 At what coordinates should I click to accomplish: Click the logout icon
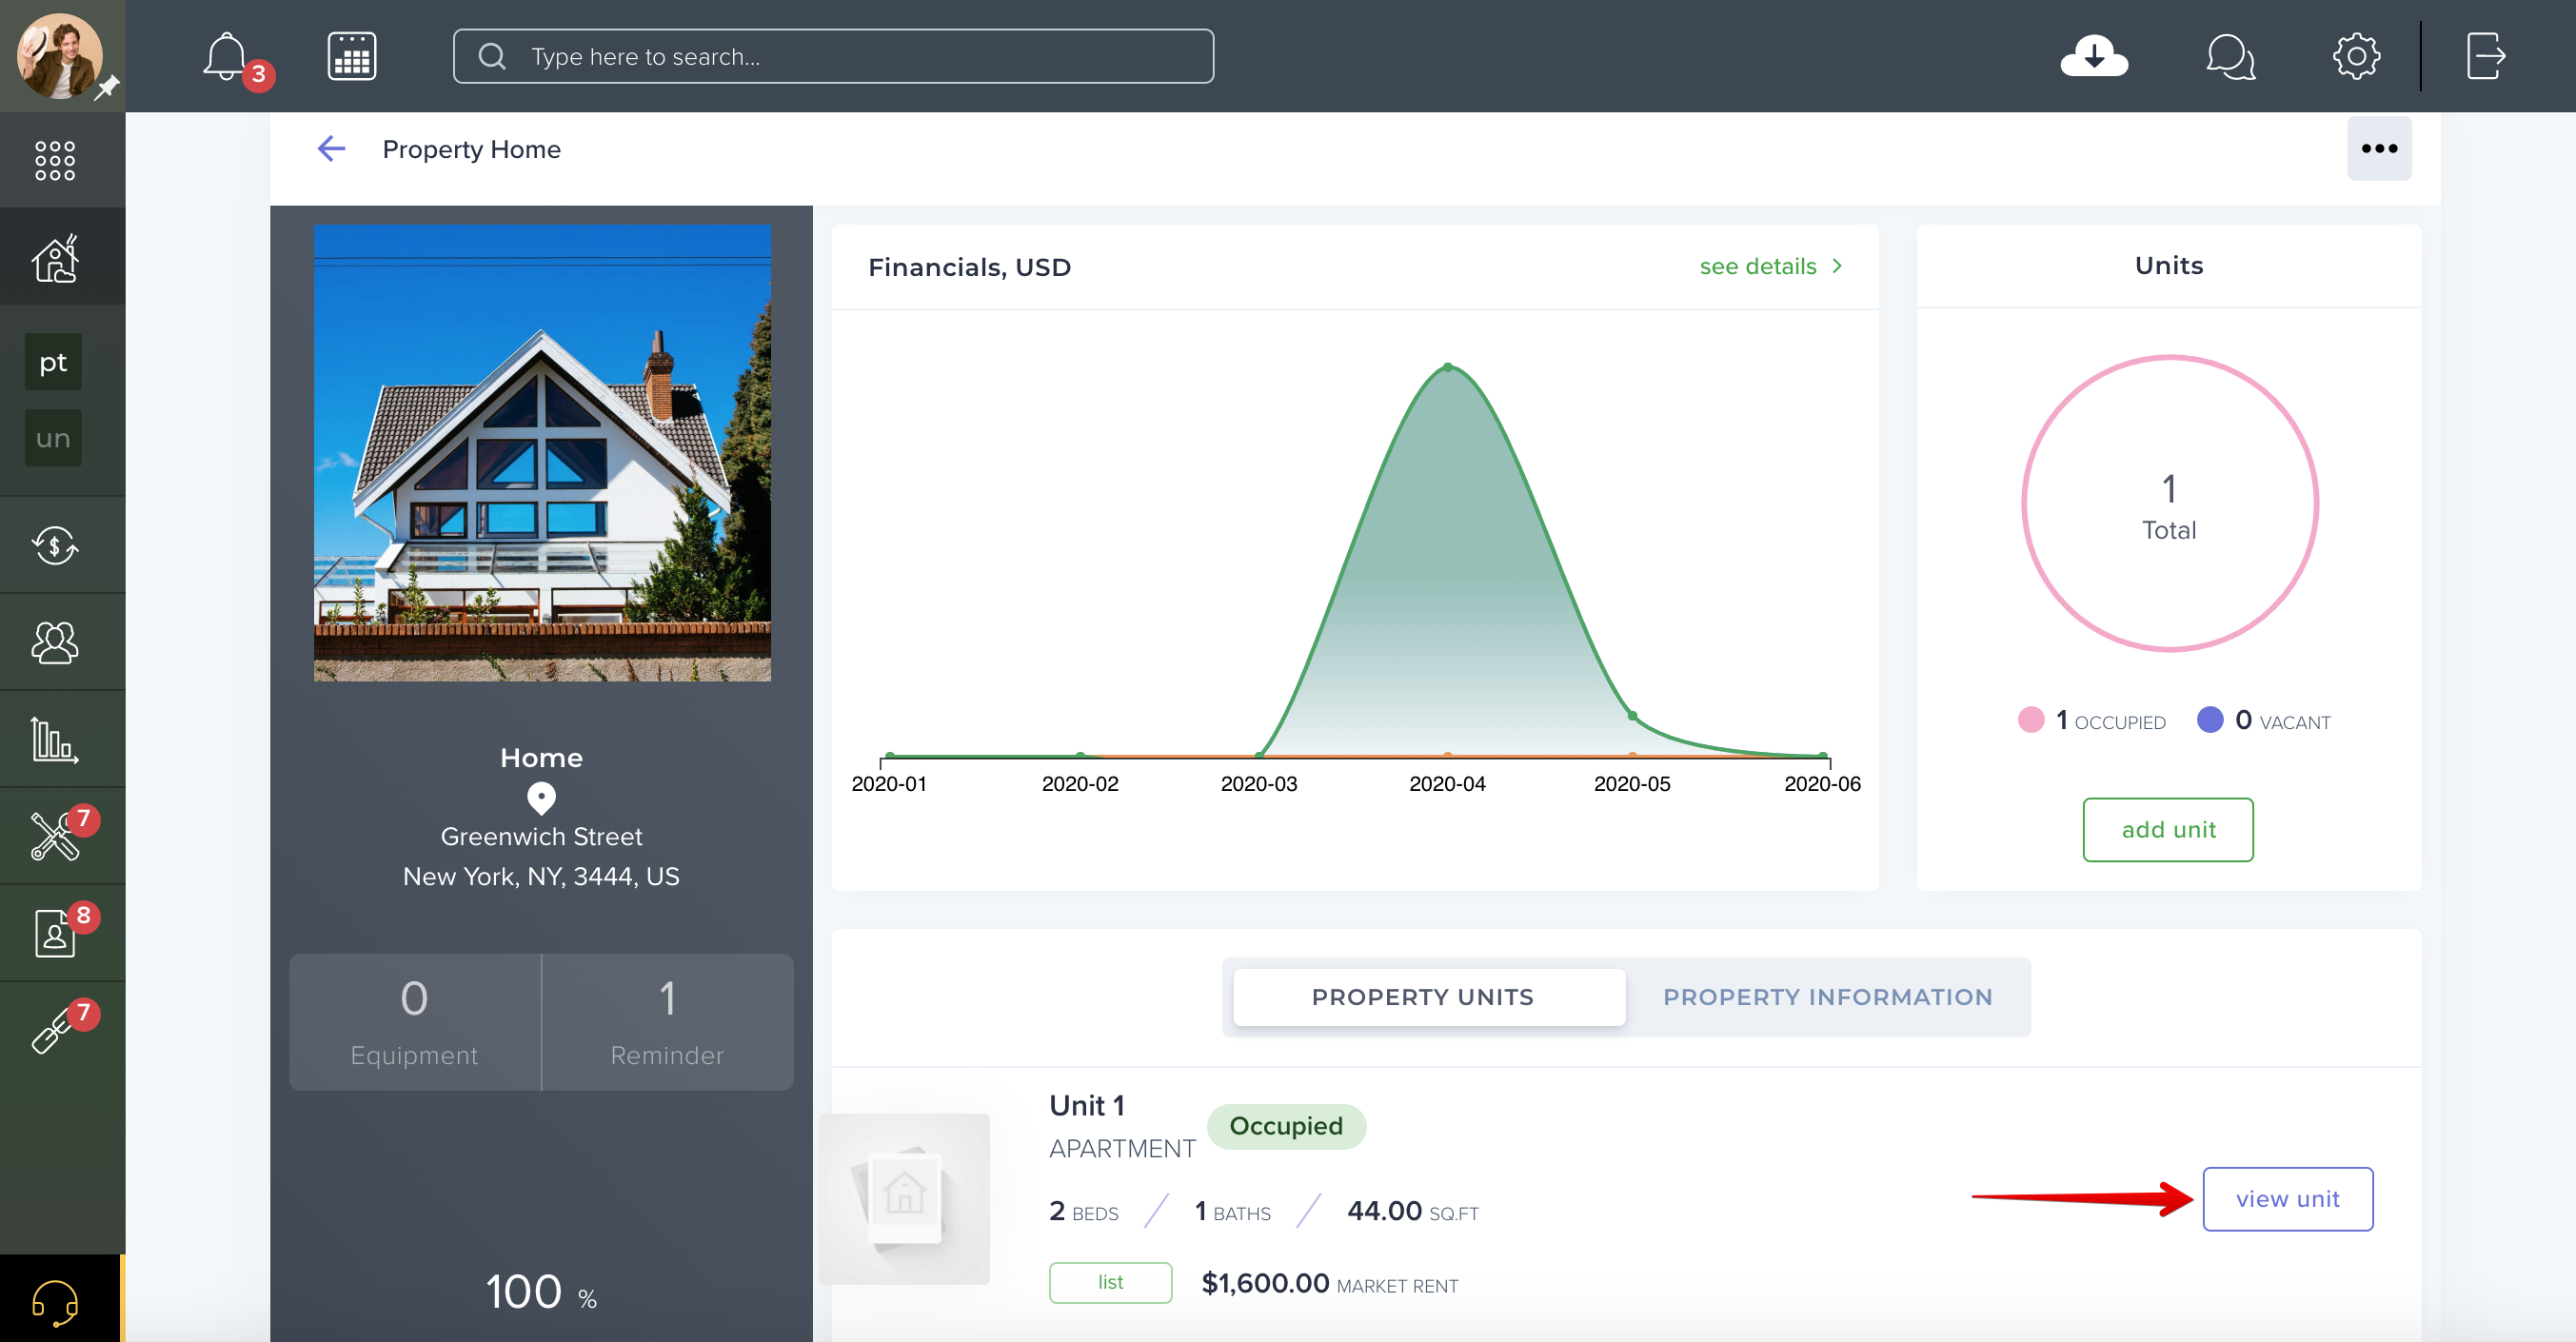(x=2486, y=56)
